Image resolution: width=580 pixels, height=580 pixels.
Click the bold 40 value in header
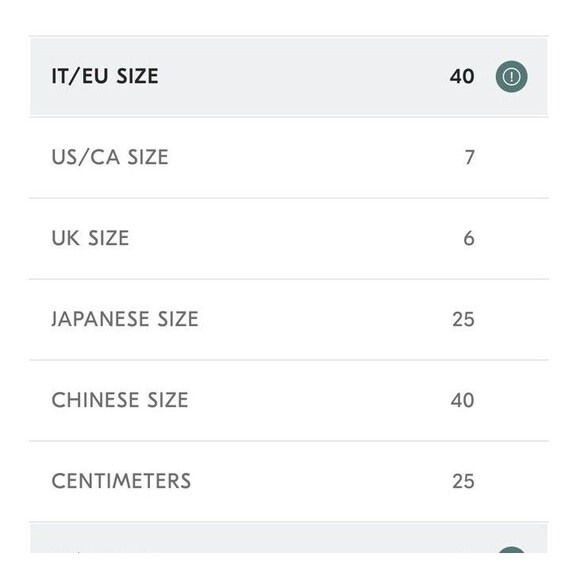(462, 77)
